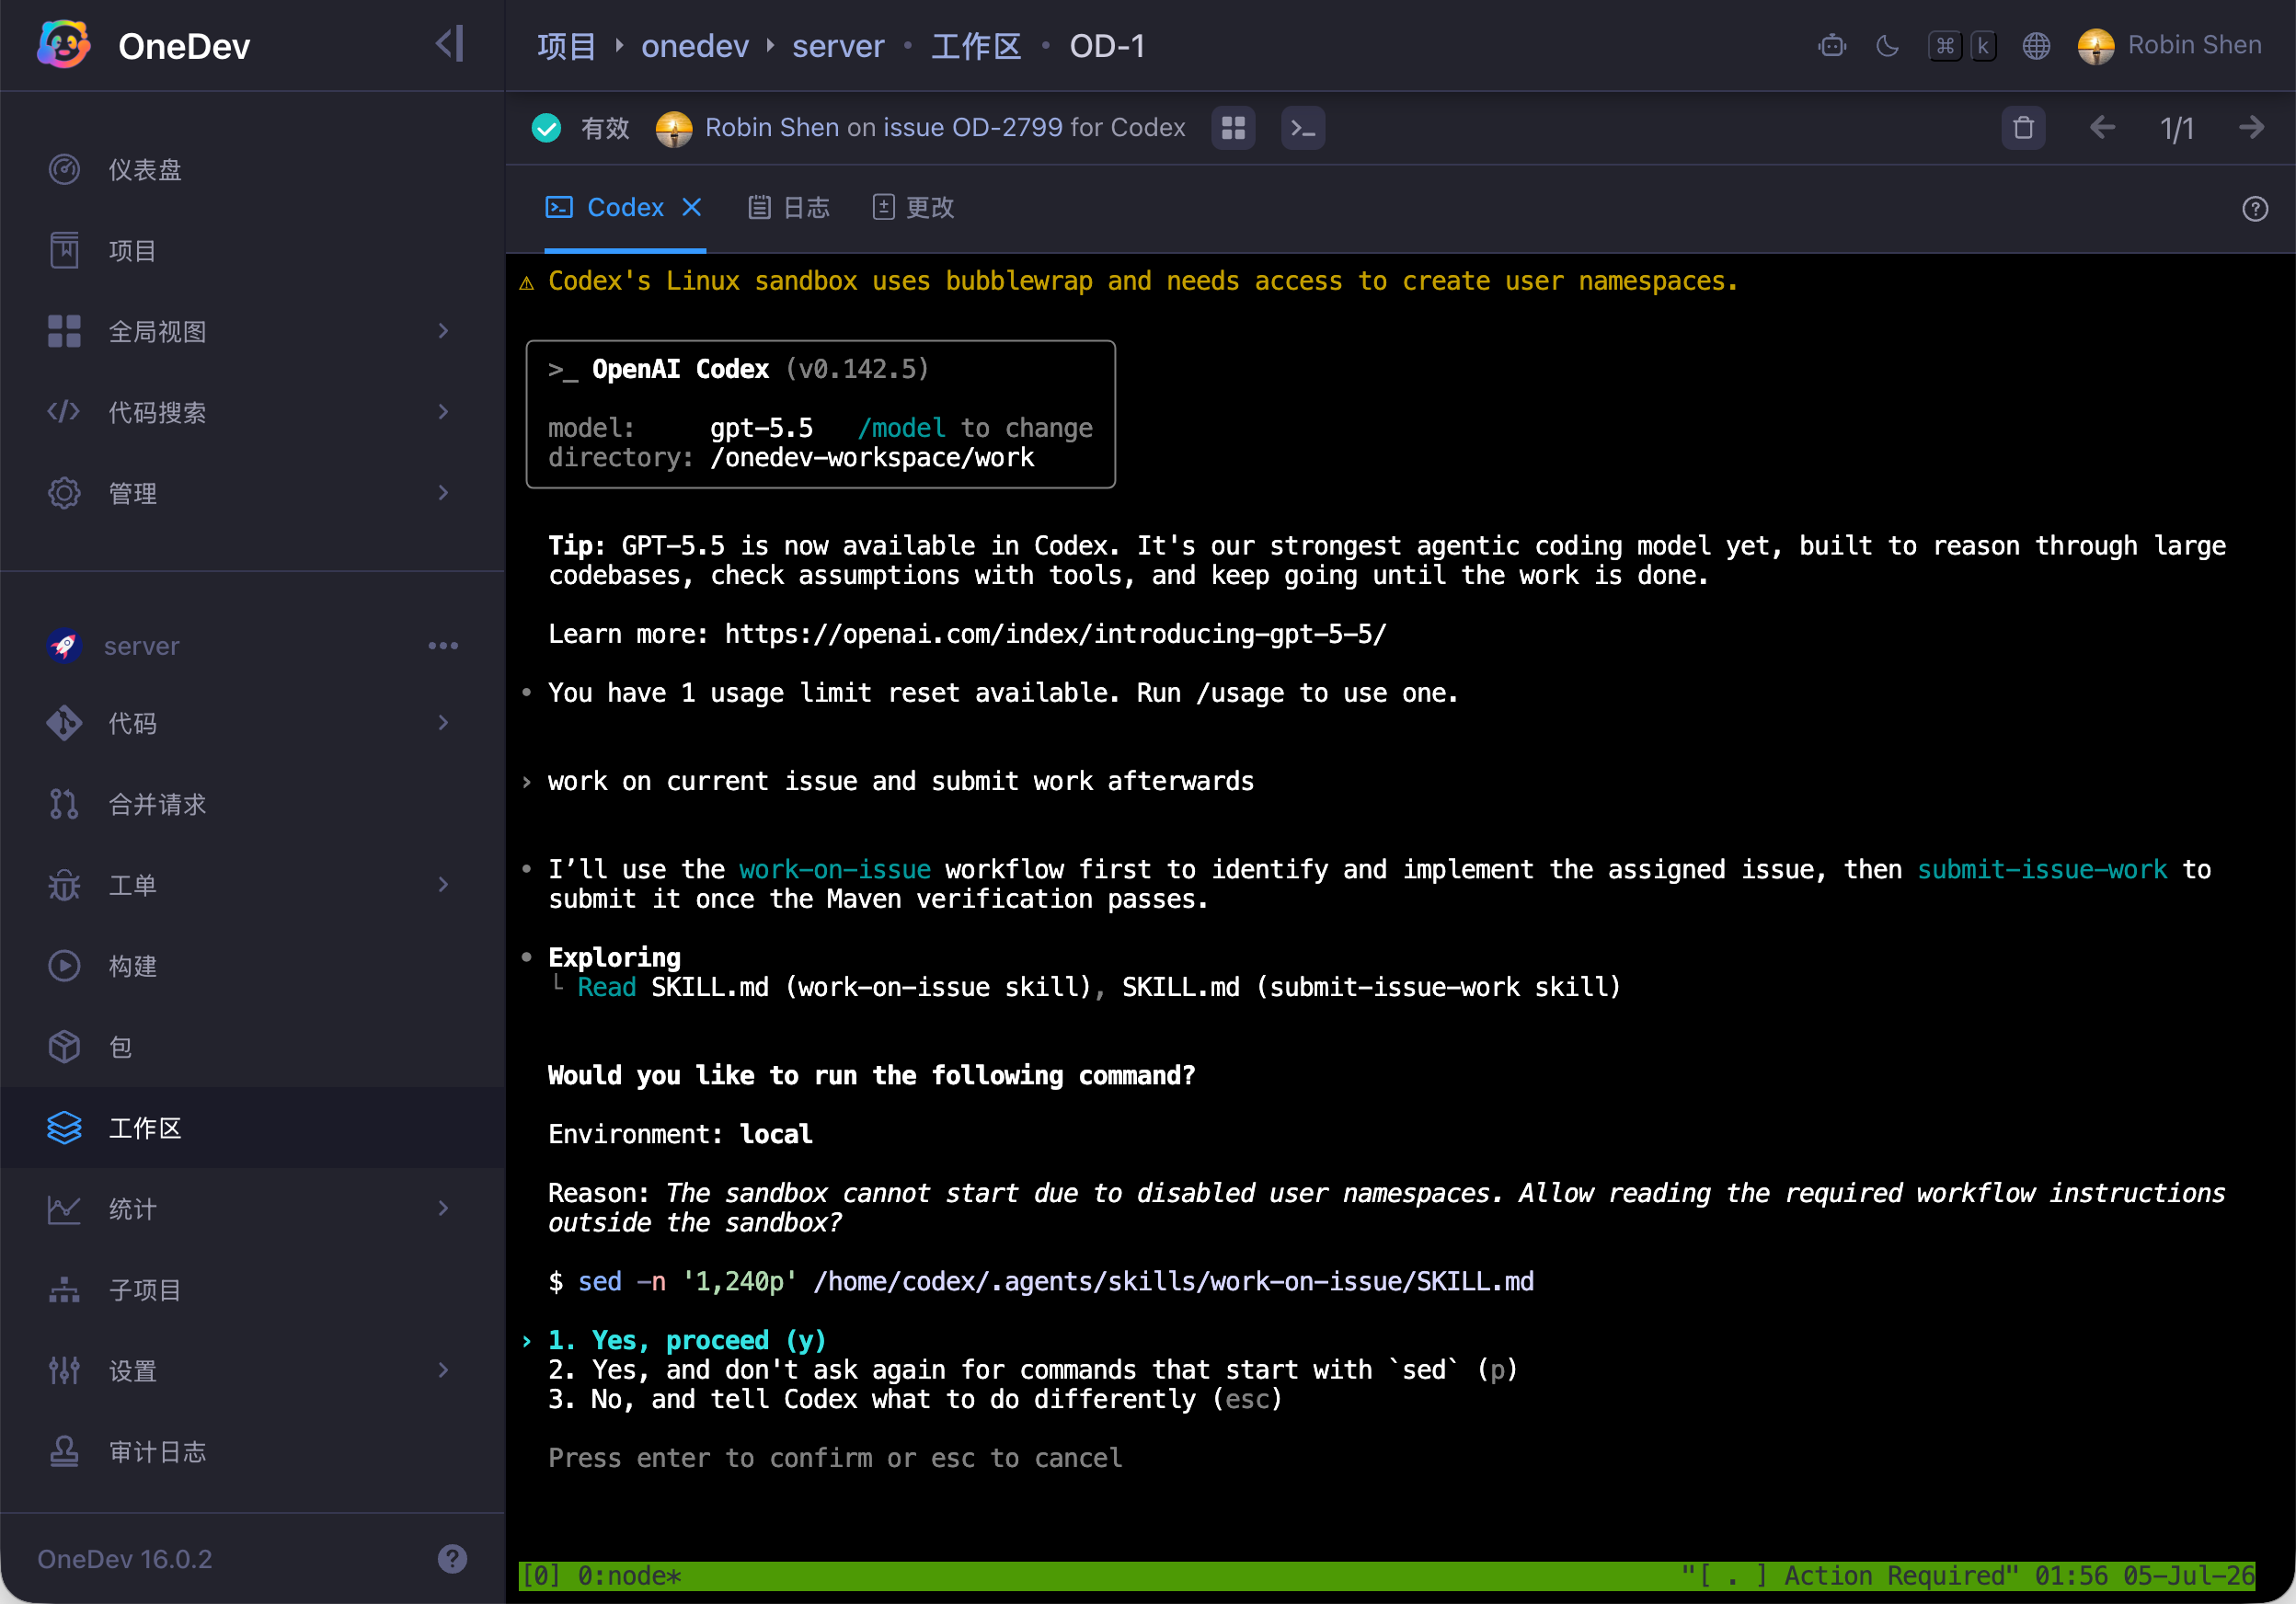The image size is (2296, 1604).
Task: Click the tmux status bar 0:node* entry
Action: click(629, 1576)
